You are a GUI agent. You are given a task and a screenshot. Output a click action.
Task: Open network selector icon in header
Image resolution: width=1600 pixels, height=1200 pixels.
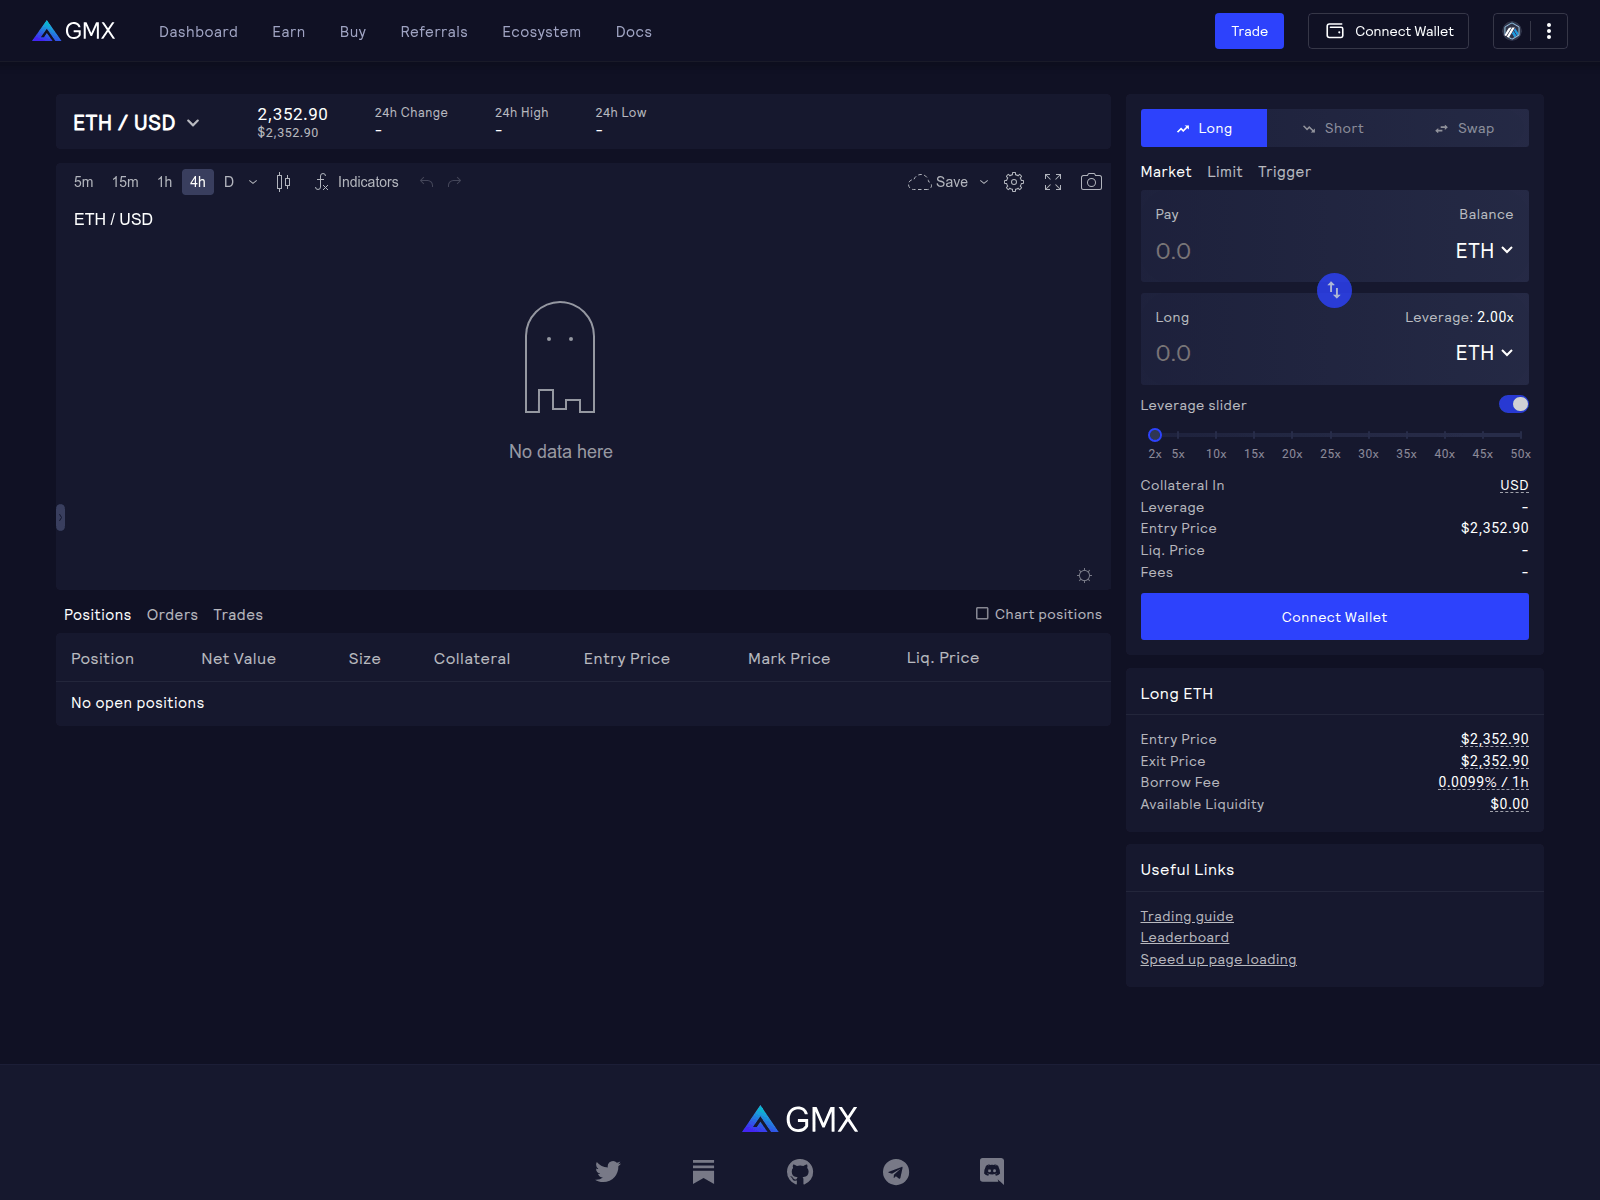(x=1512, y=31)
